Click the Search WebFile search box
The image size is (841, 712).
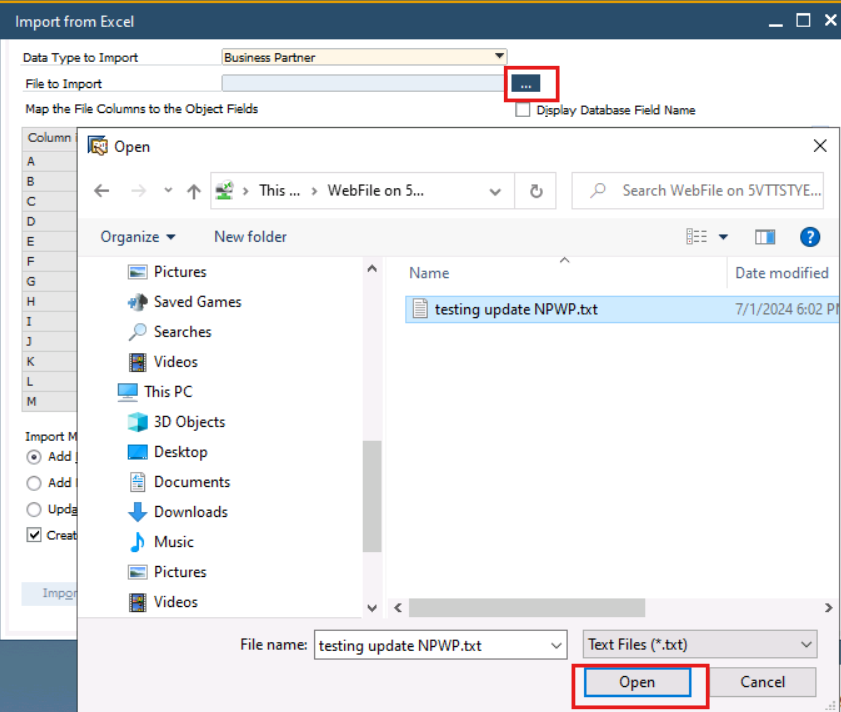tap(697, 190)
